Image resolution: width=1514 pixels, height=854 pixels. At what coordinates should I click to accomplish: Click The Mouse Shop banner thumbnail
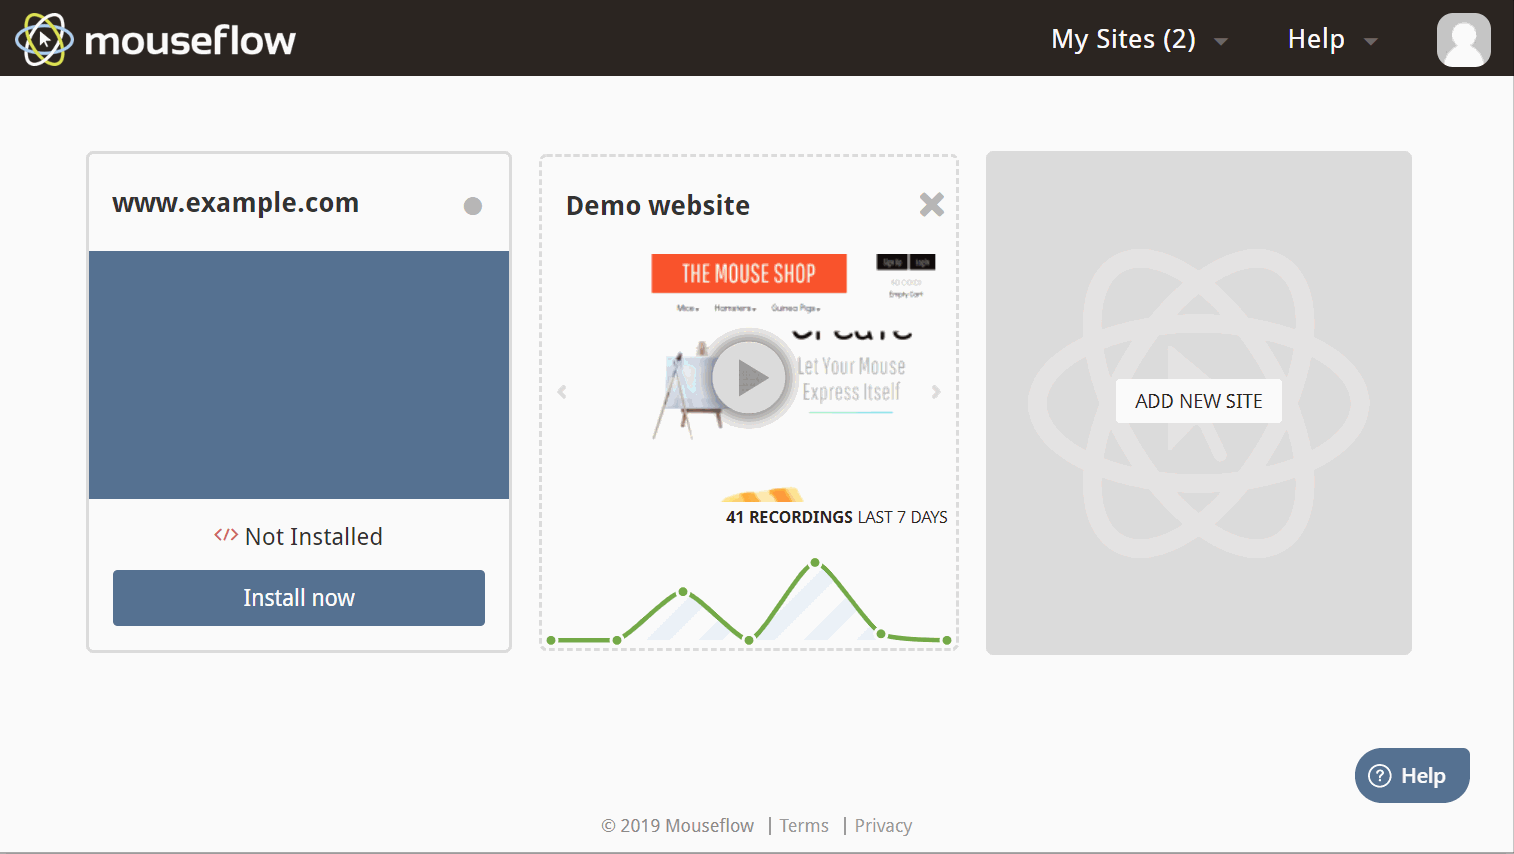point(749,273)
